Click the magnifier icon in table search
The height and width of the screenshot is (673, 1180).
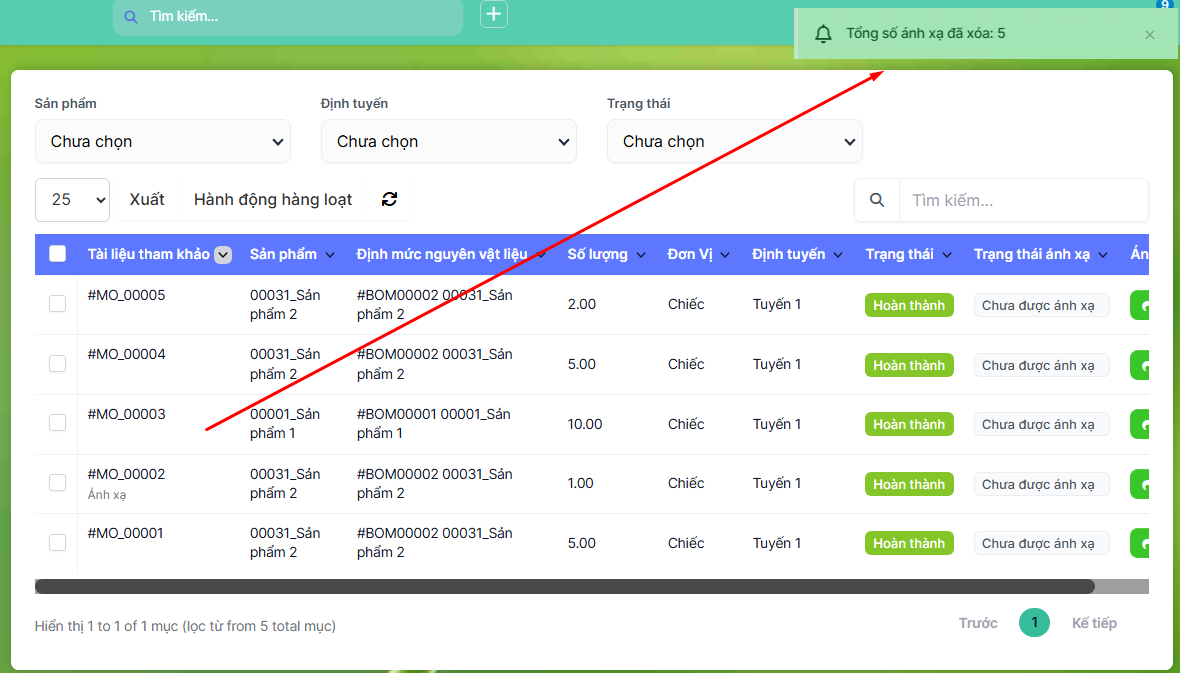877,200
